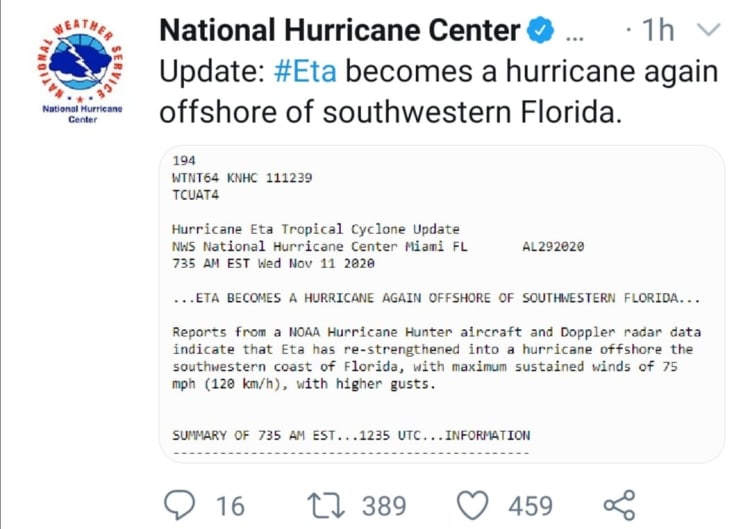
Task: Click the National Hurricane Center account name
Action: (x=338, y=31)
